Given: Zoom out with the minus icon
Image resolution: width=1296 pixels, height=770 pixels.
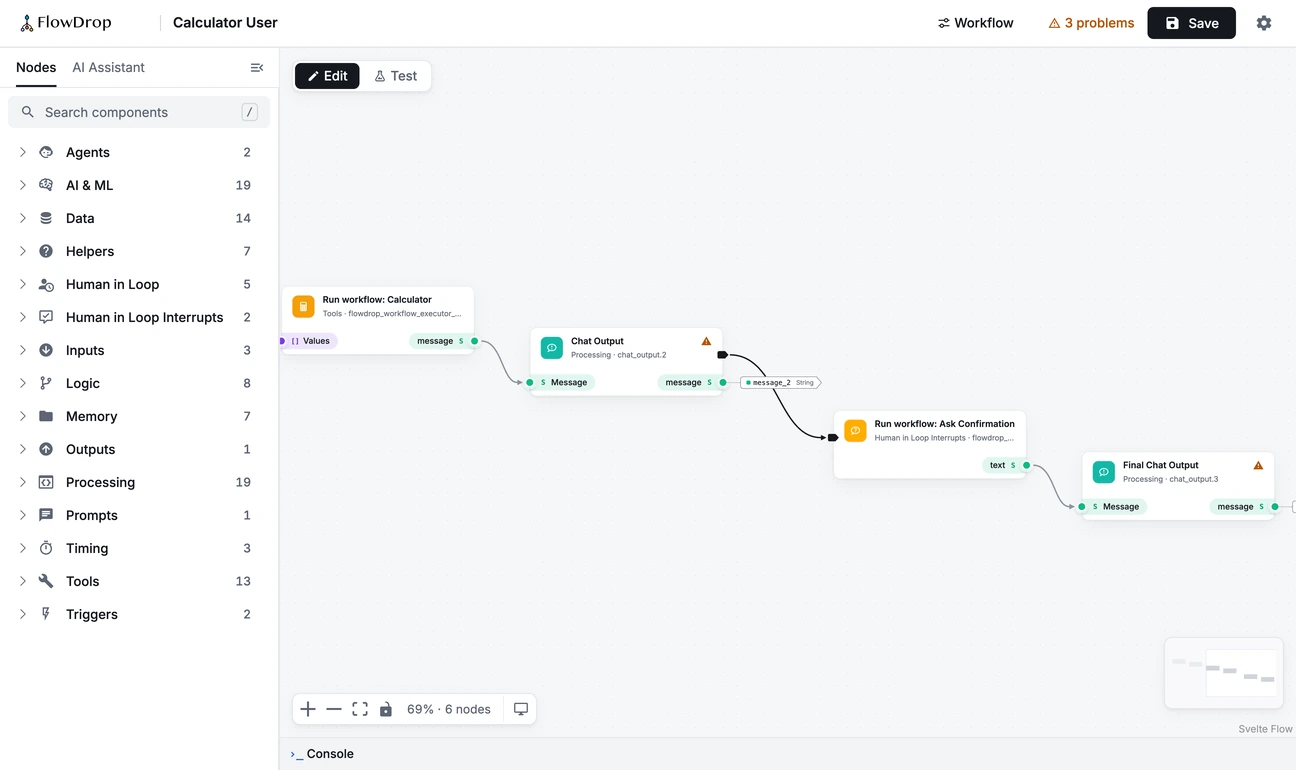Looking at the screenshot, I should [334, 709].
